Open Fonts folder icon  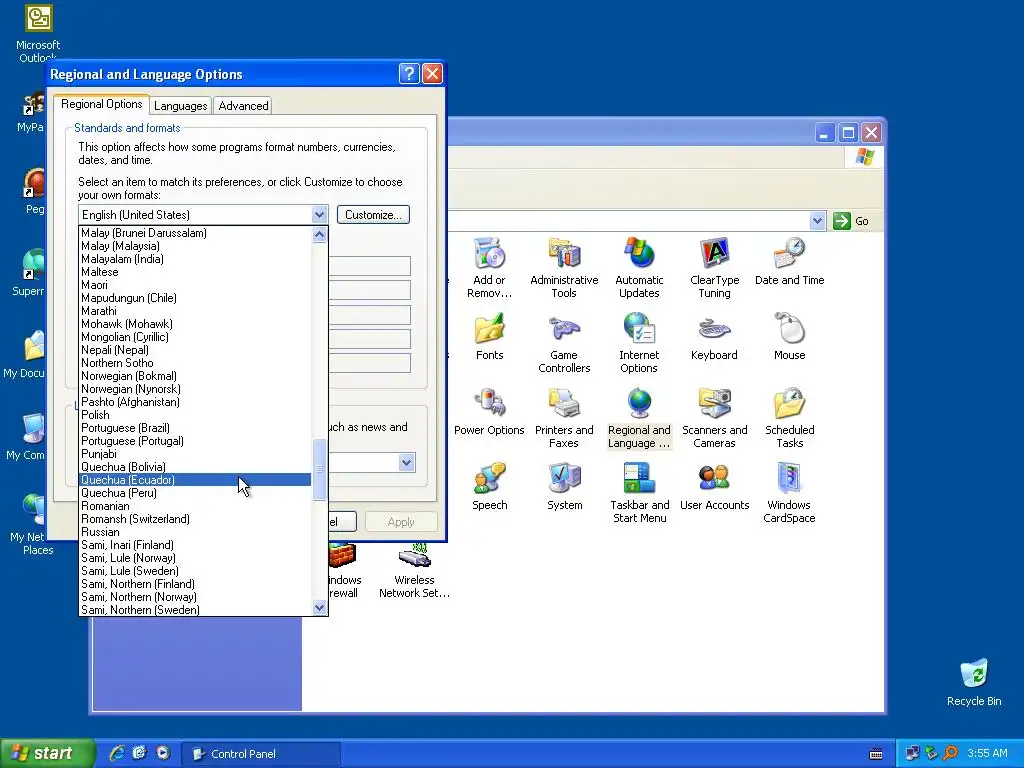[x=489, y=328]
